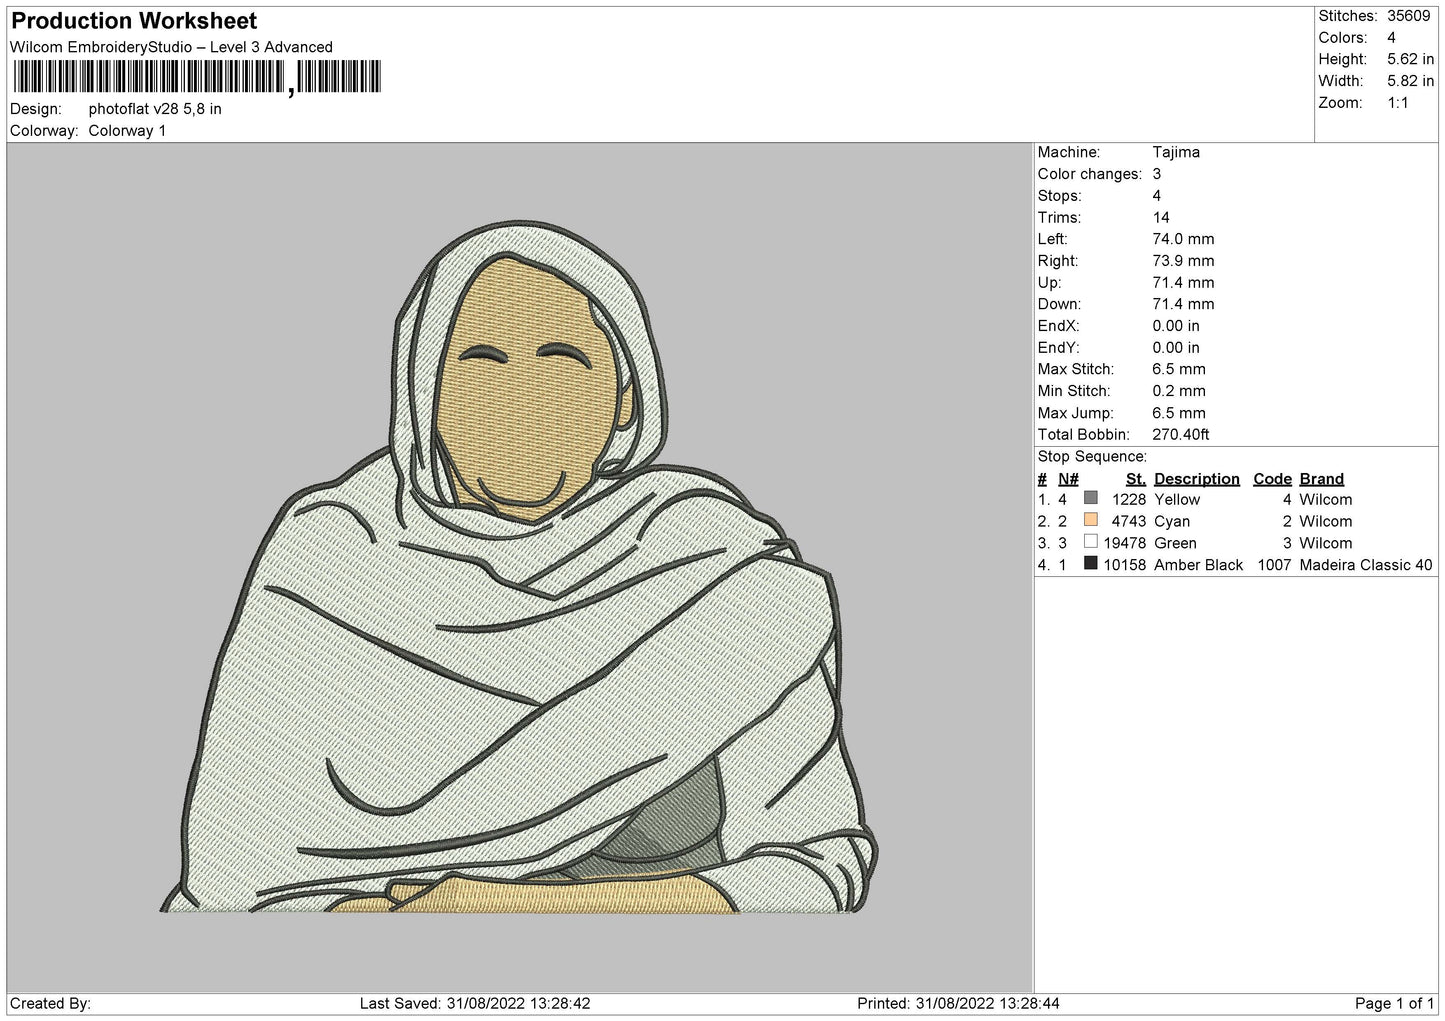The height and width of the screenshot is (1021, 1445).
Task: Click the Width value '5.82 in'
Action: tap(1410, 81)
